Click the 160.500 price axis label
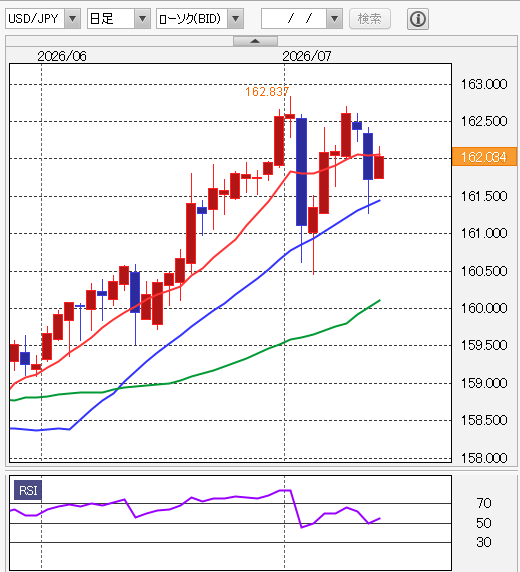This screenshot has height=572, width=520. [484, 271]
